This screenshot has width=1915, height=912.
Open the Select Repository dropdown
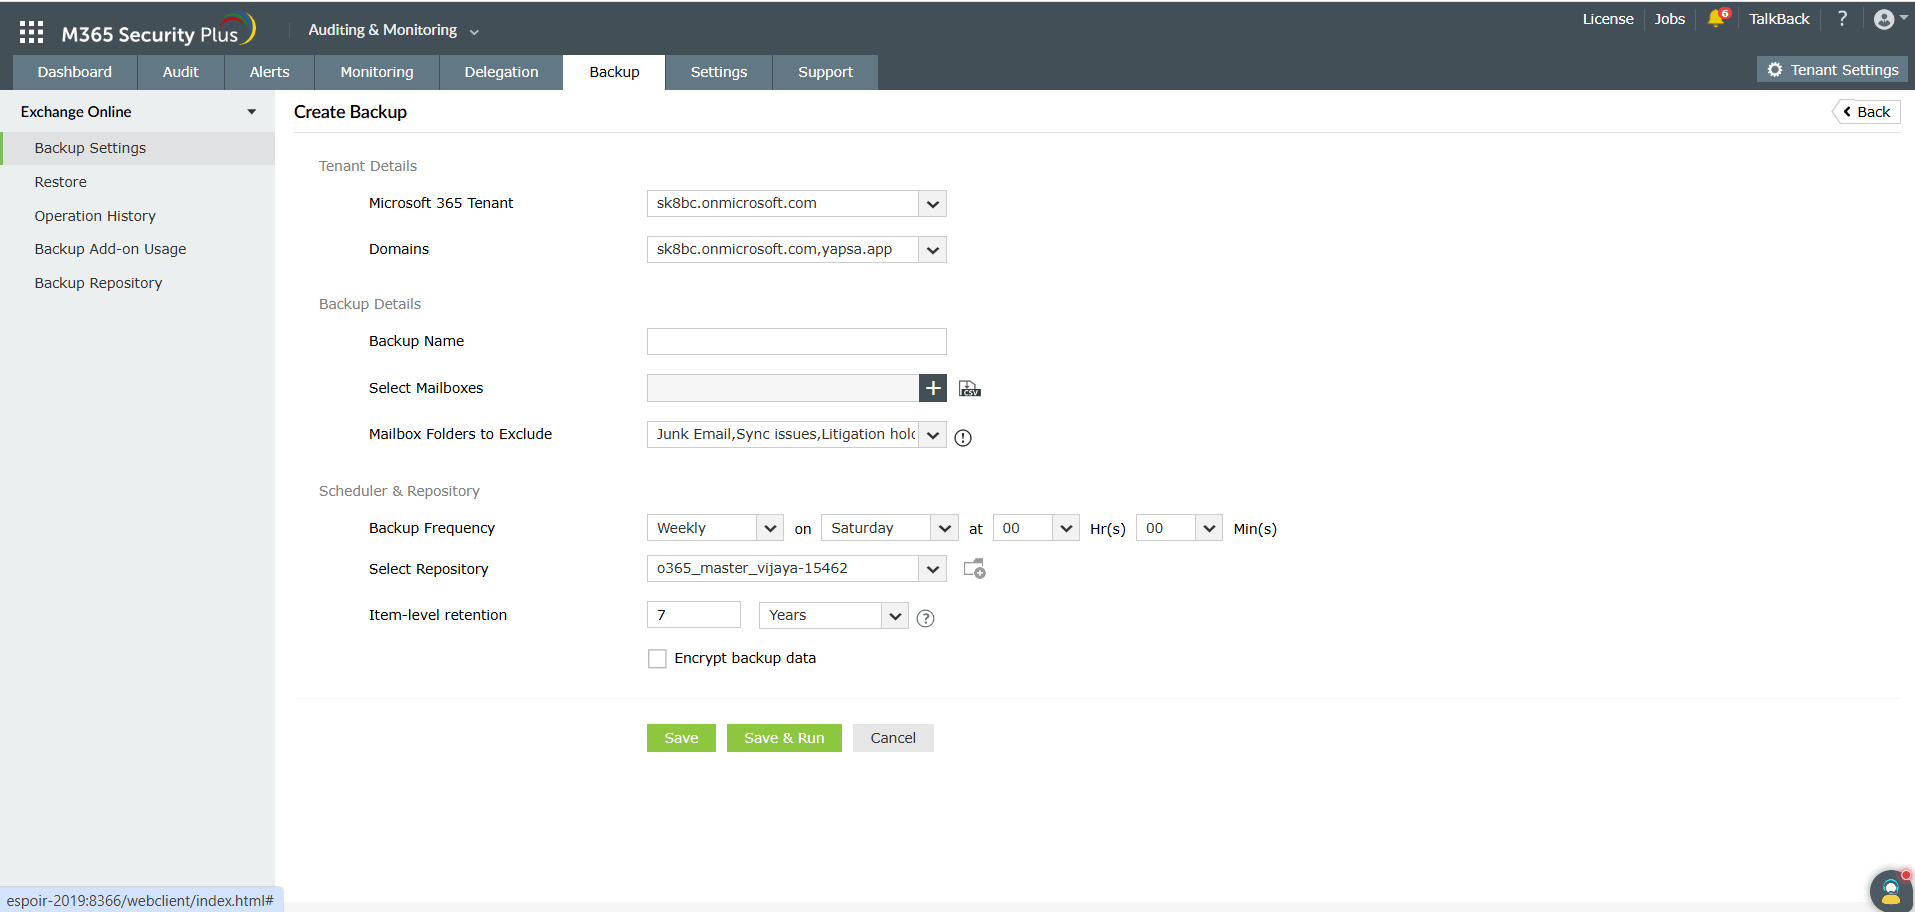pyautogui.click(x=796, y=569)
